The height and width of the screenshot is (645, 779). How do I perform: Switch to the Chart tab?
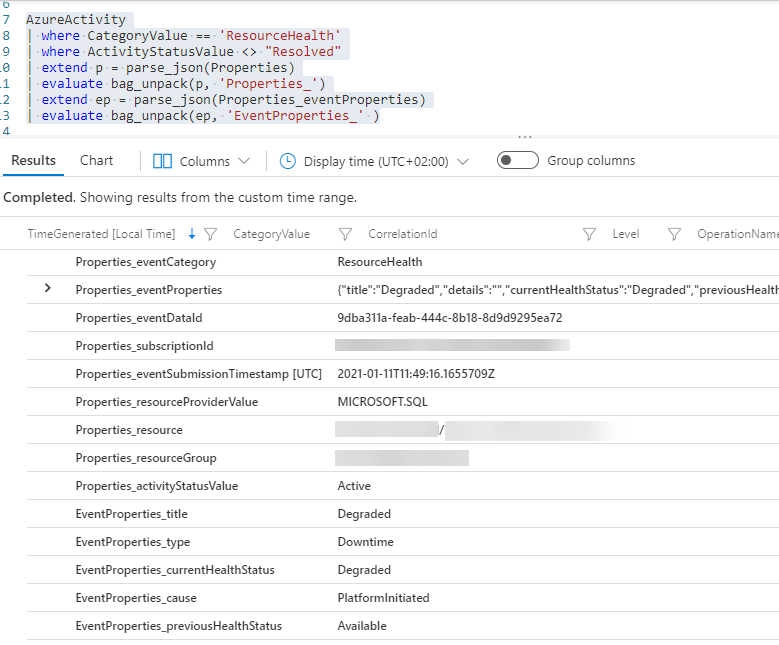[97, 160]
